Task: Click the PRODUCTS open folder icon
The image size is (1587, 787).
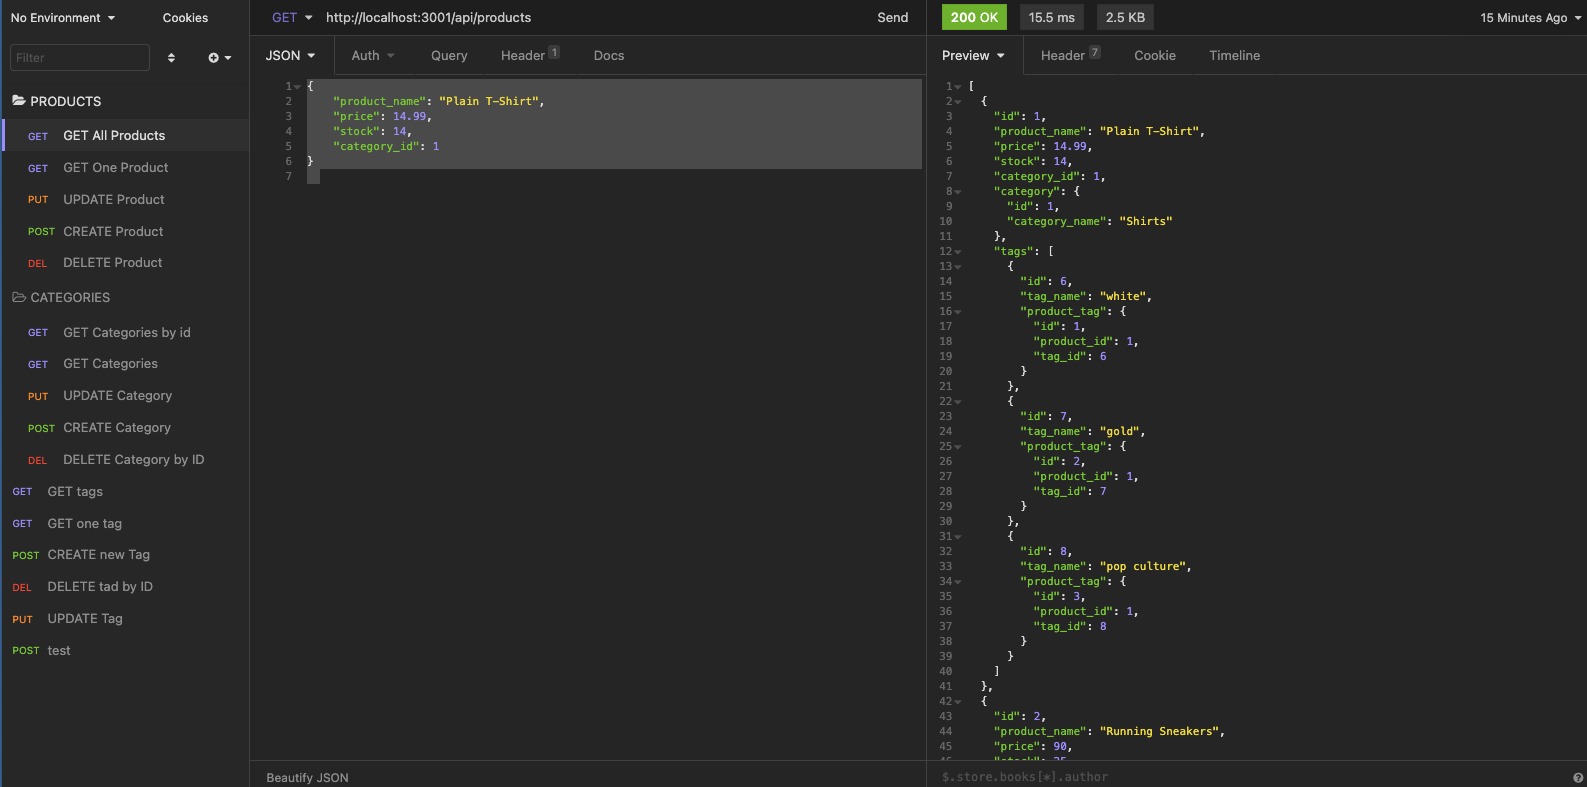Action: click(19, 101)
